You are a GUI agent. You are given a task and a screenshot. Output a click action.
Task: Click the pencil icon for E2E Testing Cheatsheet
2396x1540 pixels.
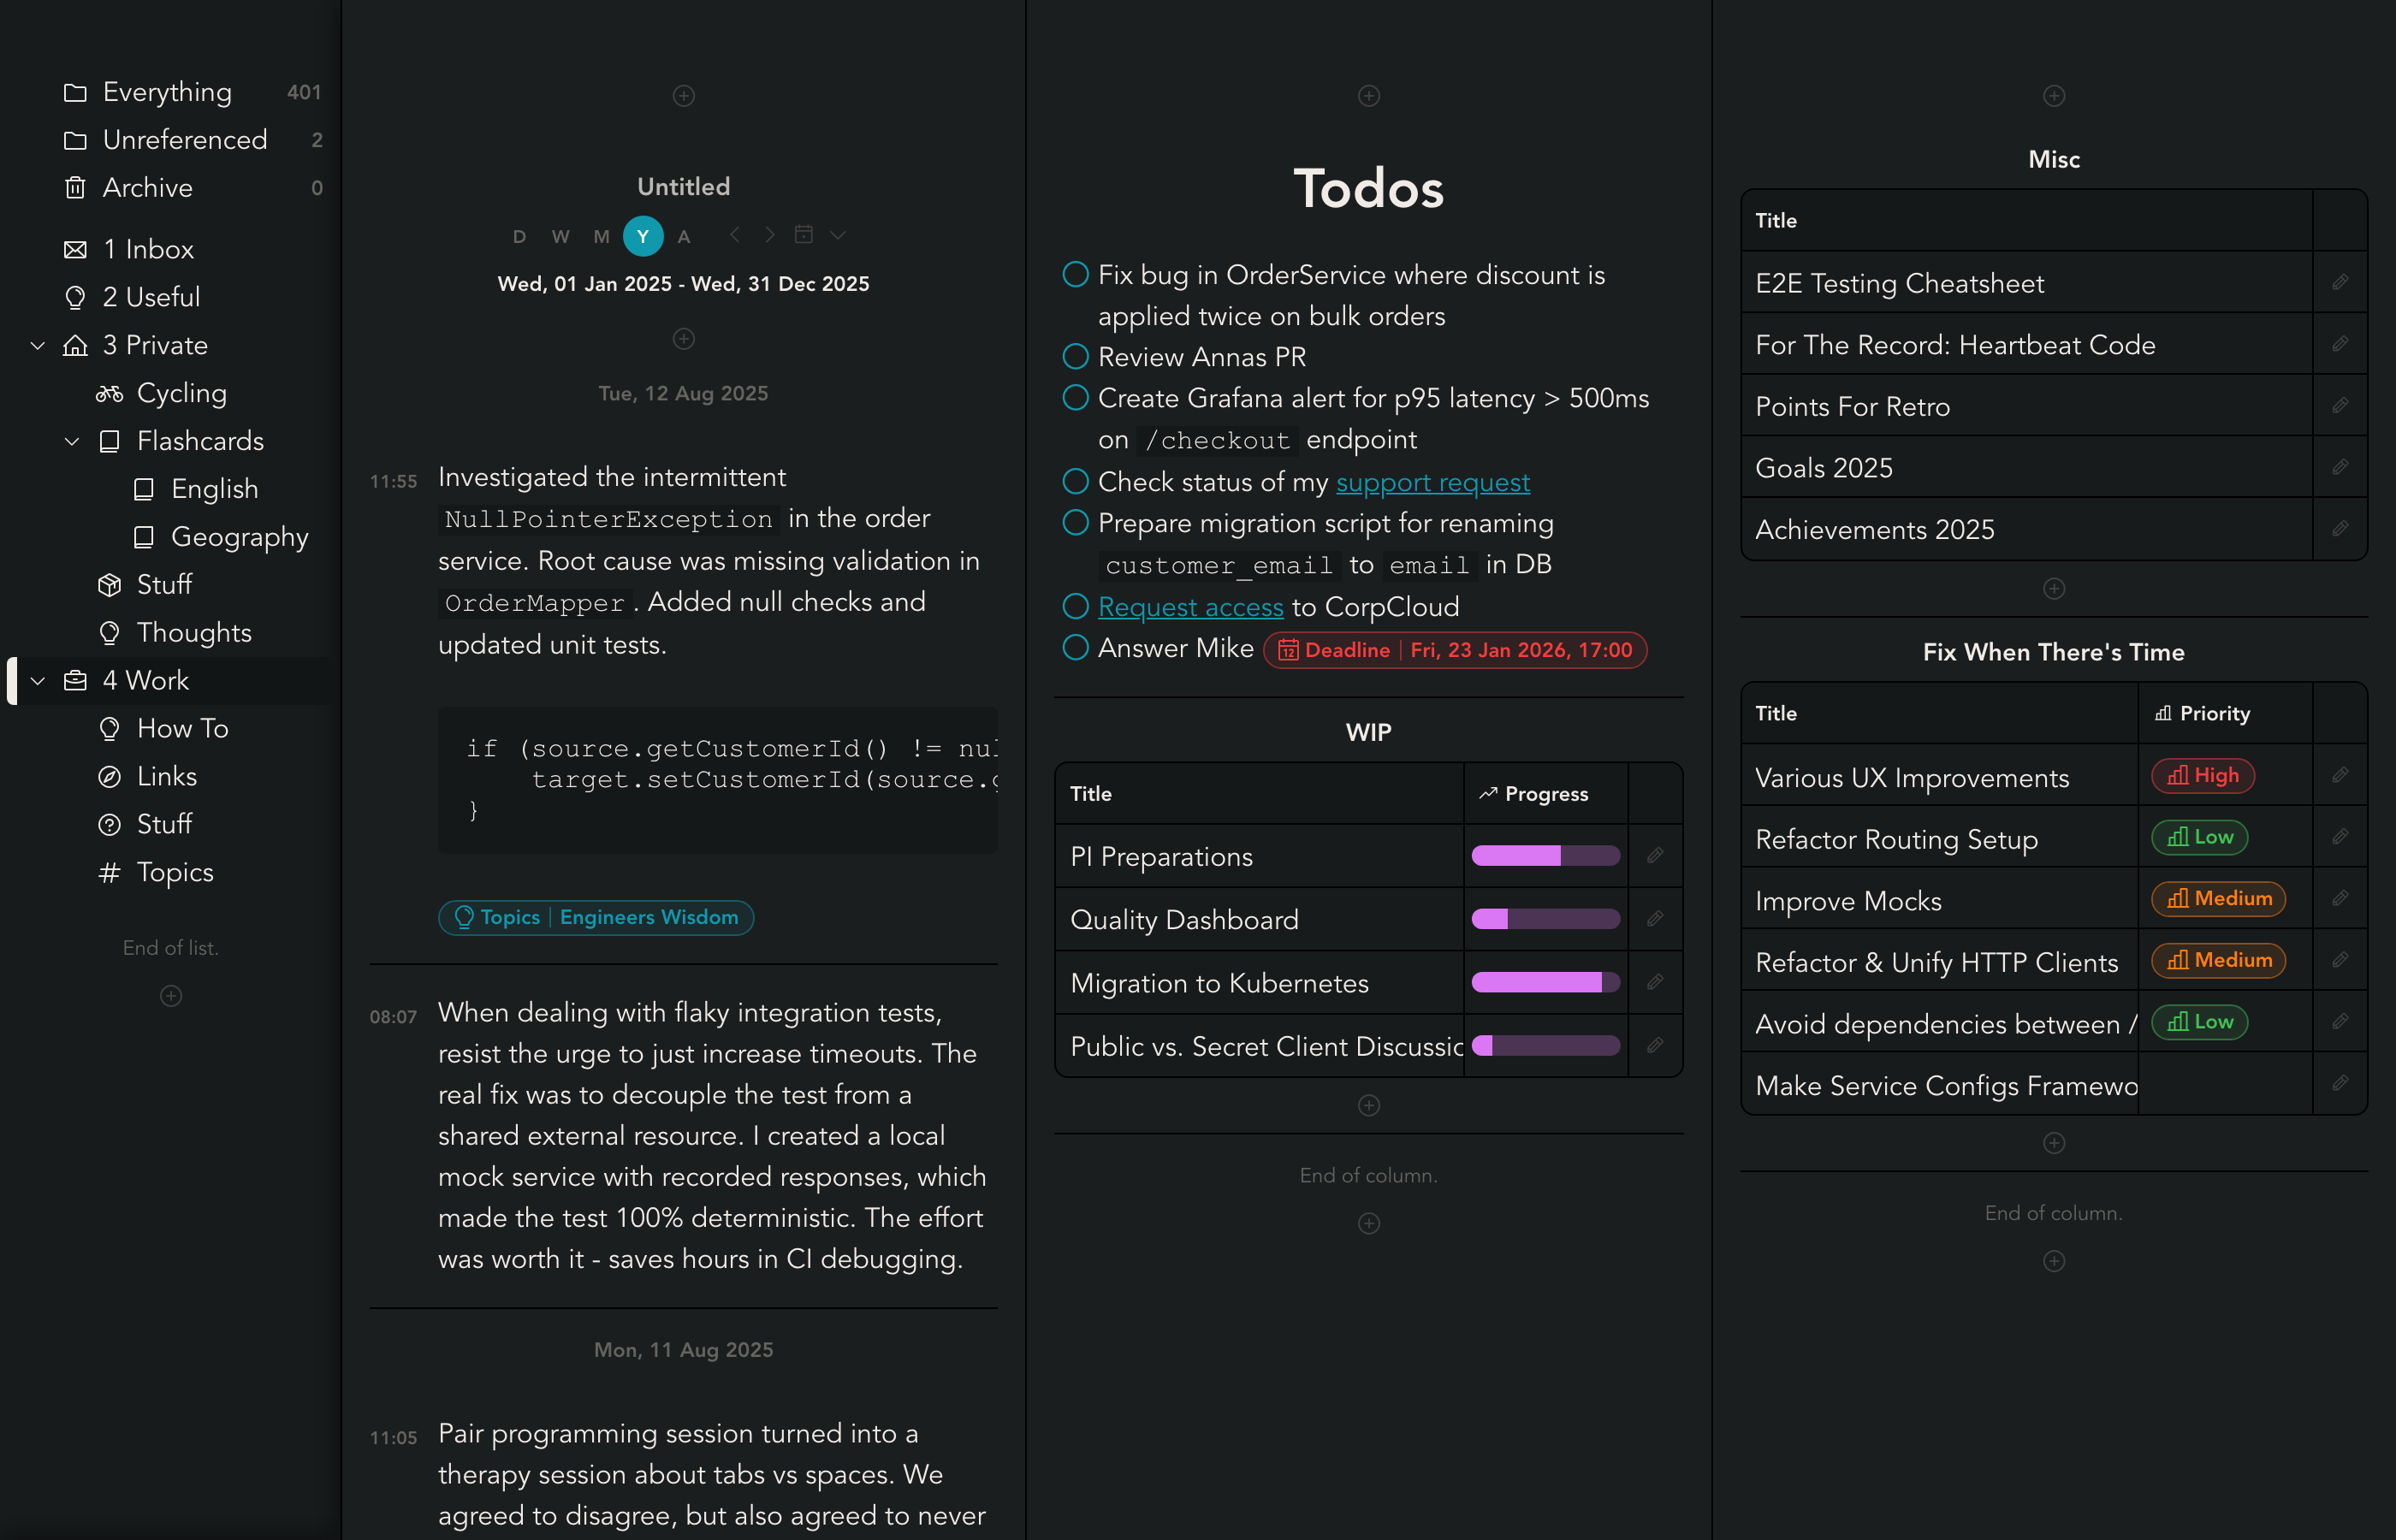(2339, 283)
